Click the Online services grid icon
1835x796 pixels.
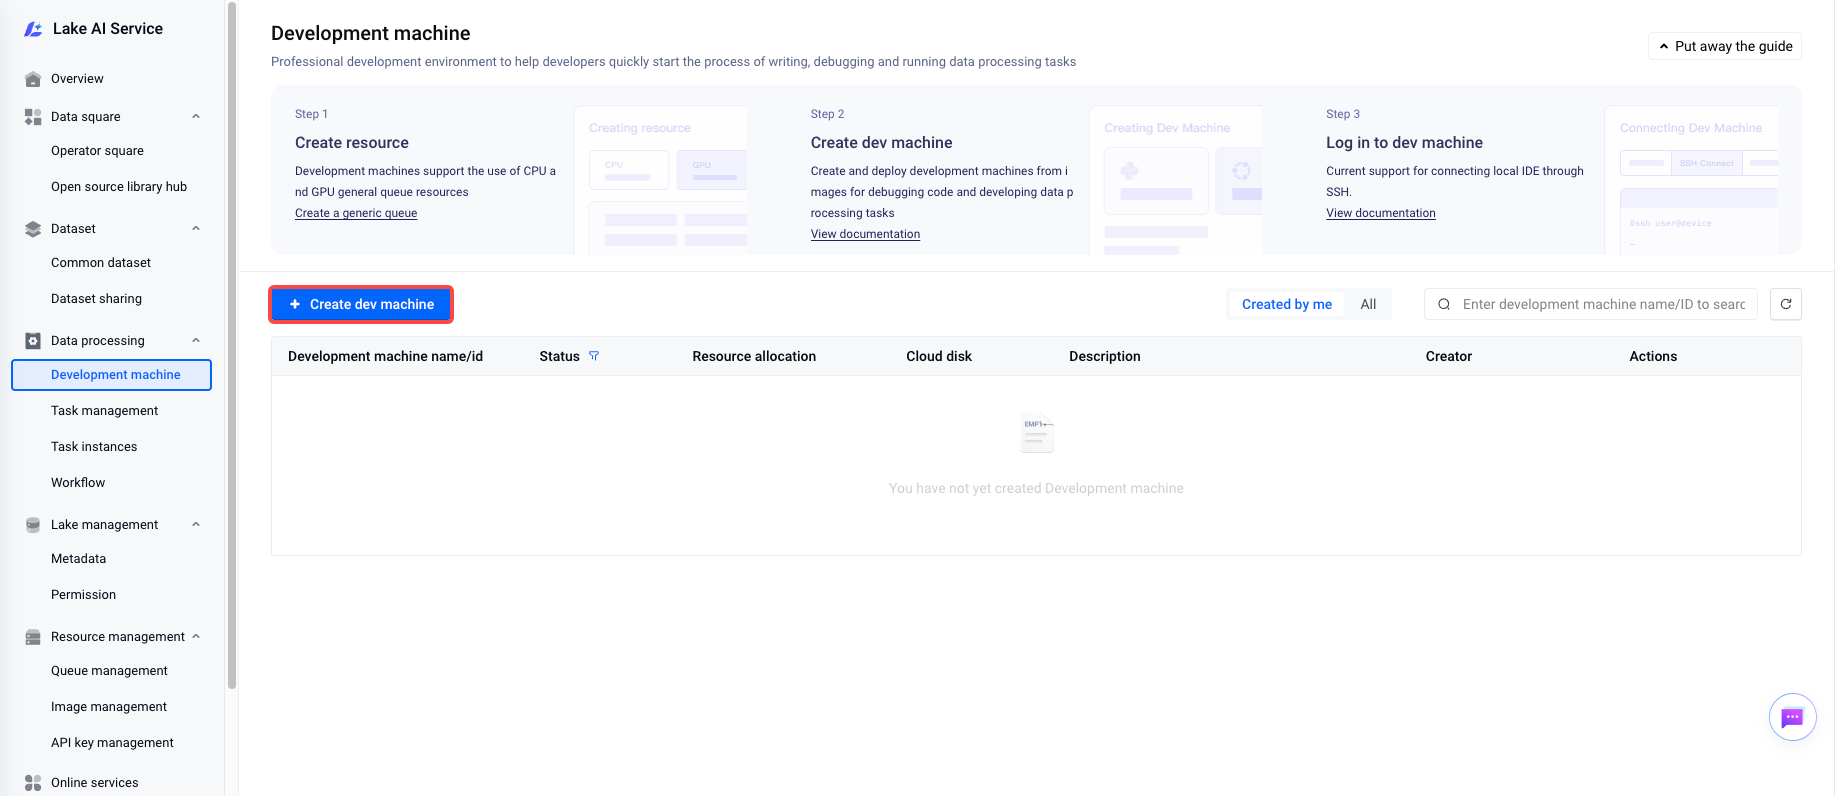pos(33,783)
